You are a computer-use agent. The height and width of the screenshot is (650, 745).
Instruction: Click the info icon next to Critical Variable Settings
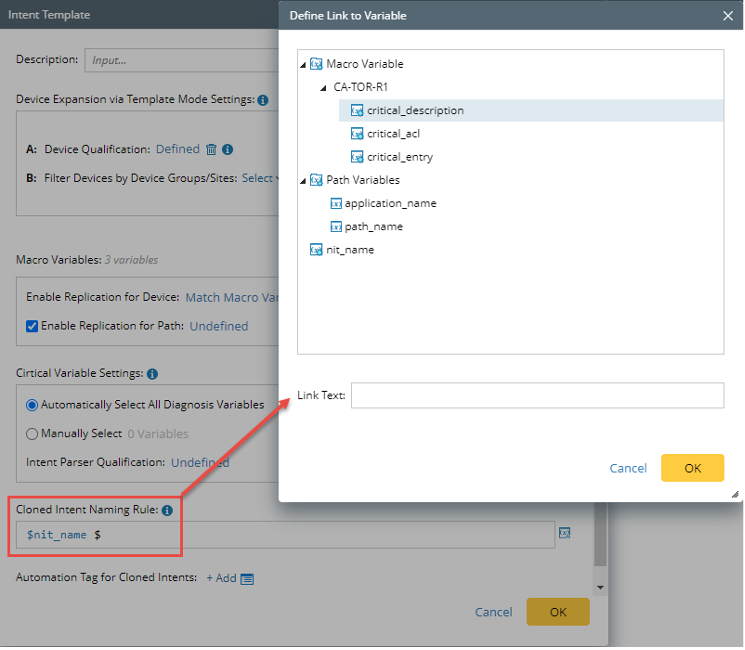[152, 374]
